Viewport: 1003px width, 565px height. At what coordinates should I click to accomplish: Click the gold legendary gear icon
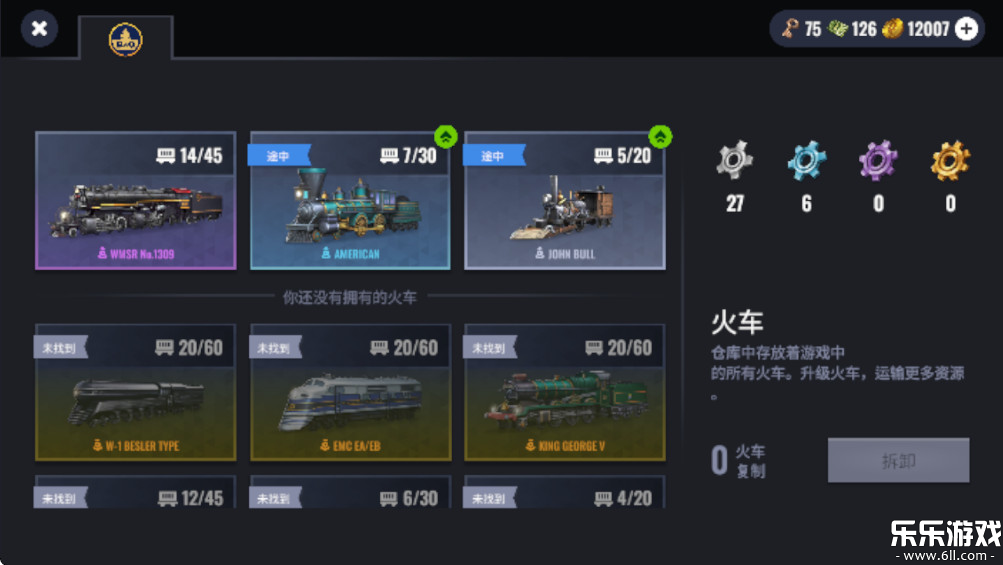[951, 159]
